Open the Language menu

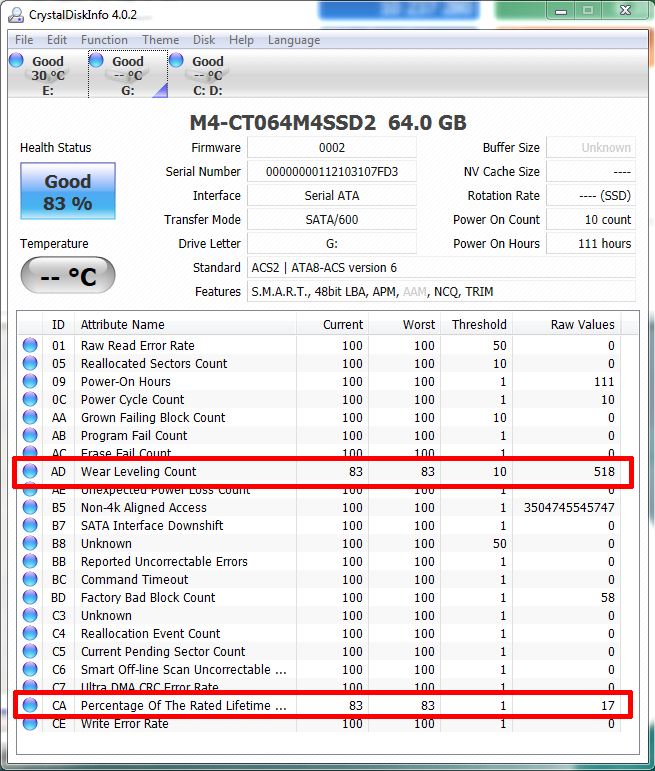point(294,40)
